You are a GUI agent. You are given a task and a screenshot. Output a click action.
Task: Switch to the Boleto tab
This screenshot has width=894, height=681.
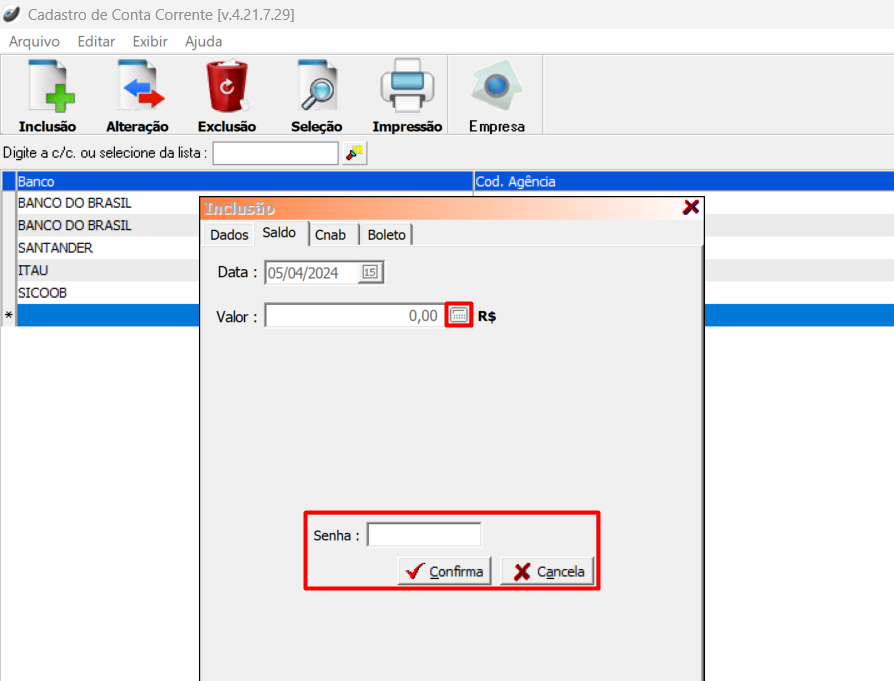point(386,235)
